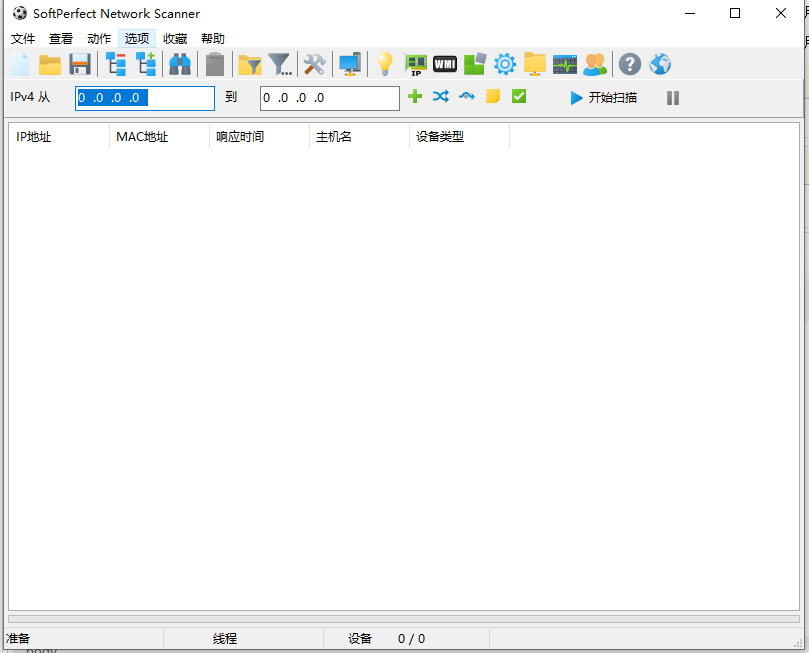The image size is (809, 653).
Task: Open the 帮助 menu
Action: pyautogui.click(x=213, y=39)
